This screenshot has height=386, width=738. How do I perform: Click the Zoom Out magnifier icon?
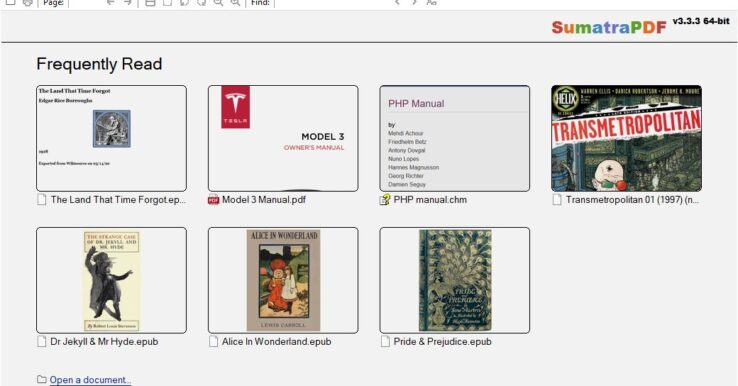coord(218,2)
